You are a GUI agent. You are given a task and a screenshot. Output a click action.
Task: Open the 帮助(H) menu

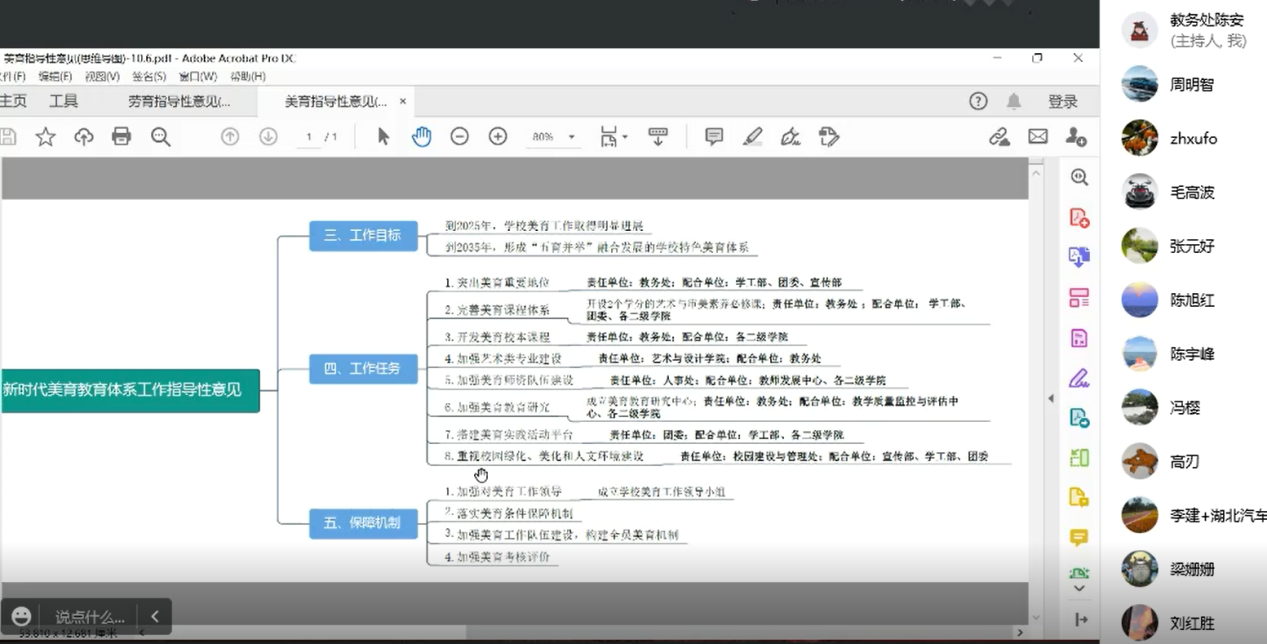[x=248, y=76]
